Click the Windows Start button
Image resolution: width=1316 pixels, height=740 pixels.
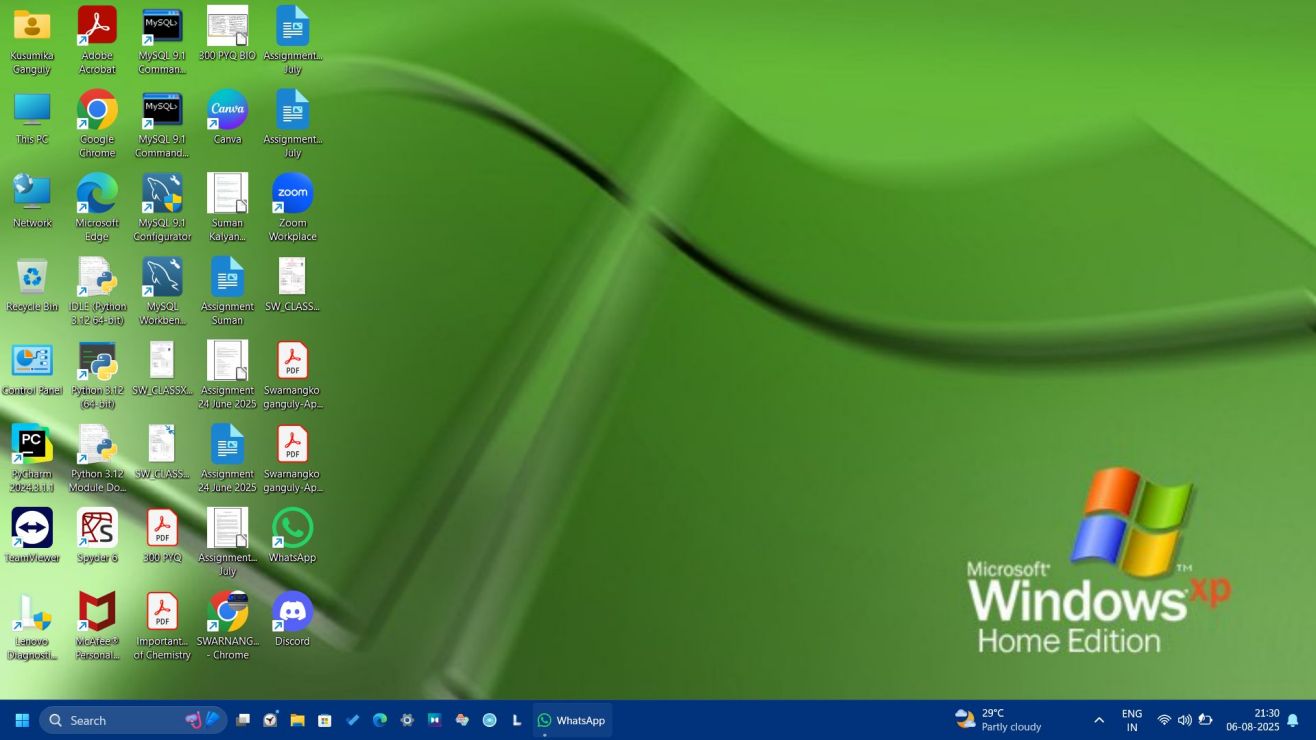point(21,720)
